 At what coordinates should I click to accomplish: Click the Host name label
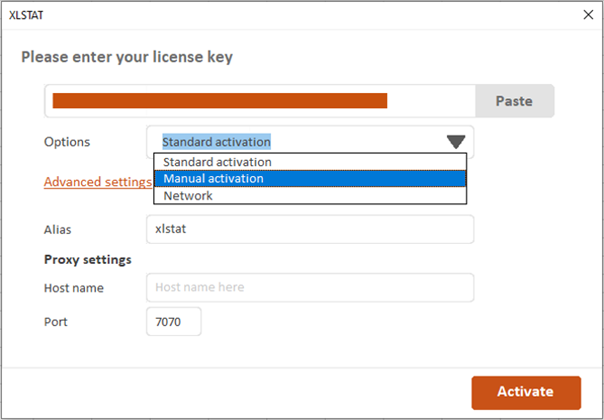click(74, 288)
